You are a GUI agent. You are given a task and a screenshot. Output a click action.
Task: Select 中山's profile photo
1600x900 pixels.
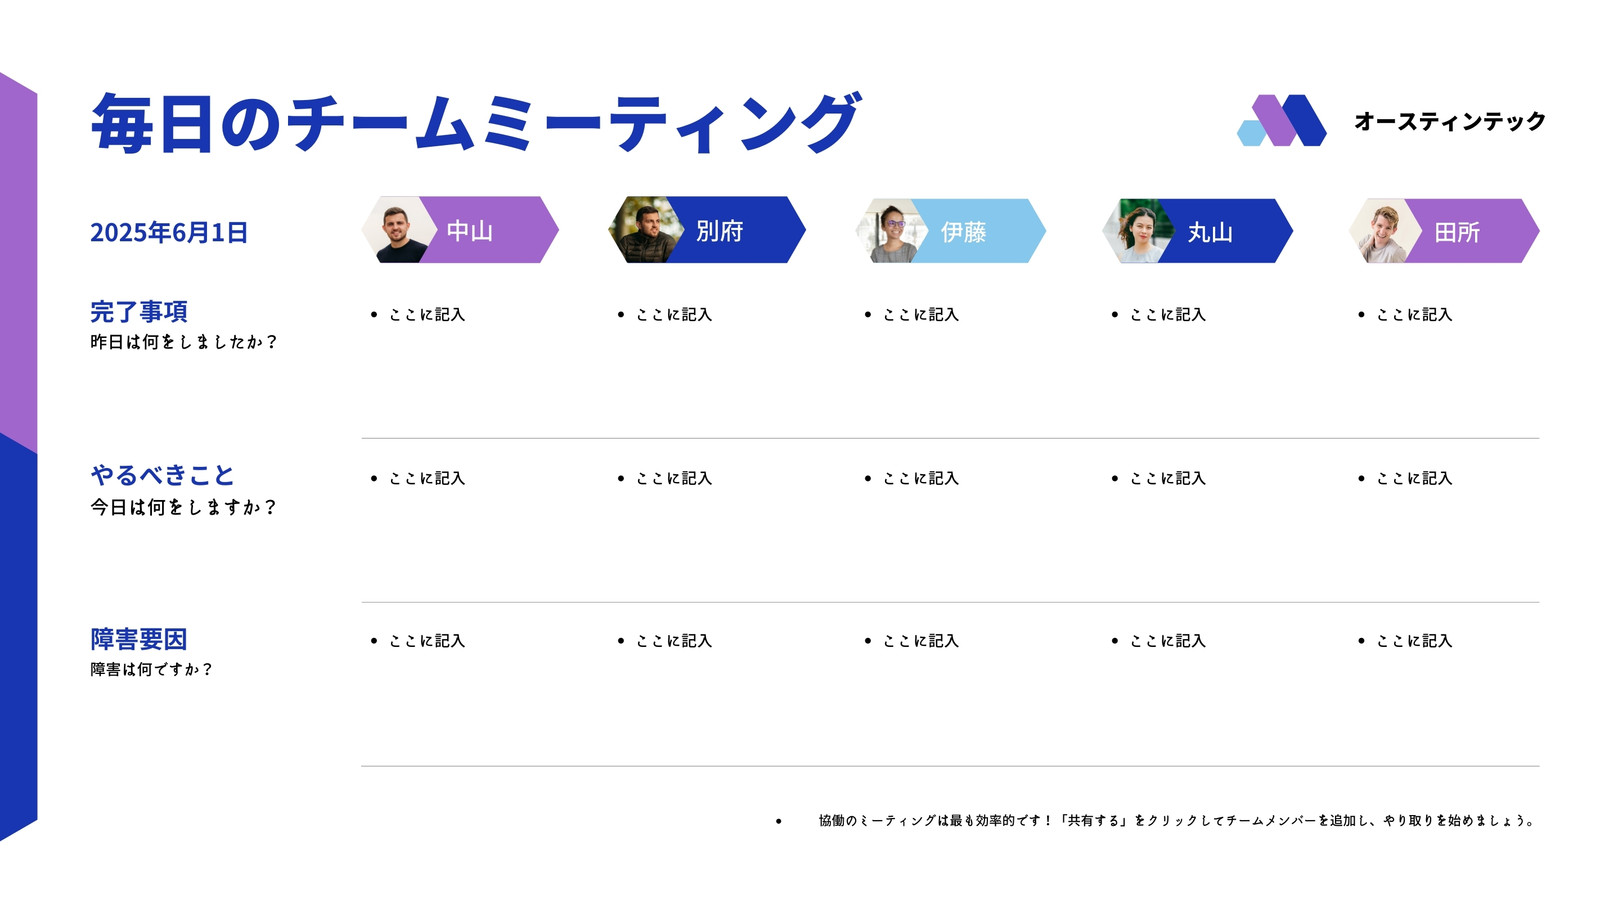click(399, 230)
